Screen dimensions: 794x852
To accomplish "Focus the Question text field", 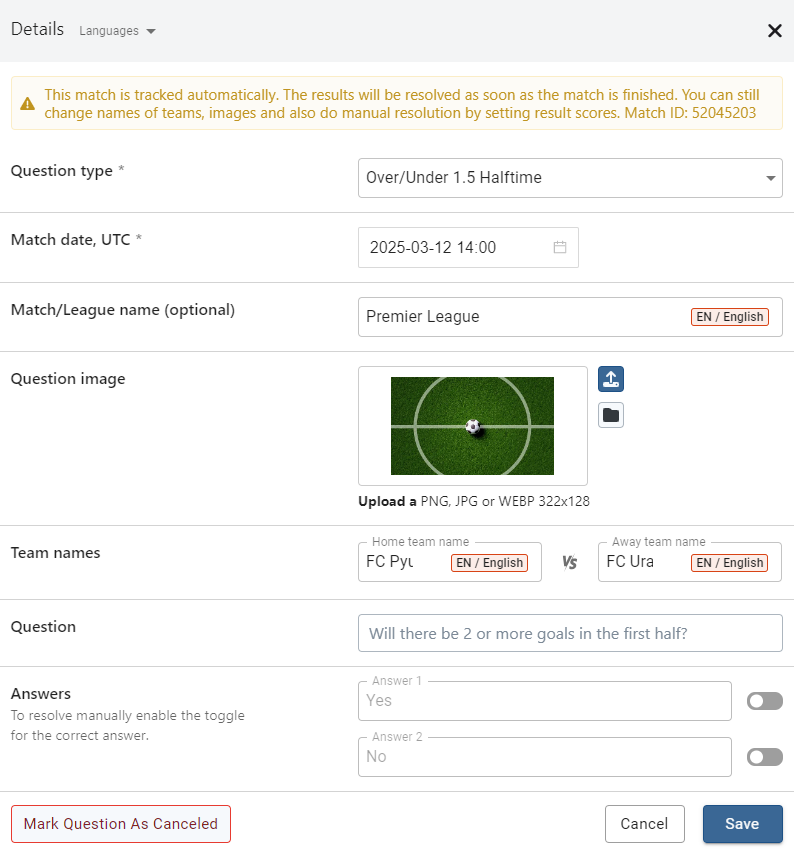I will click(570, 633).
